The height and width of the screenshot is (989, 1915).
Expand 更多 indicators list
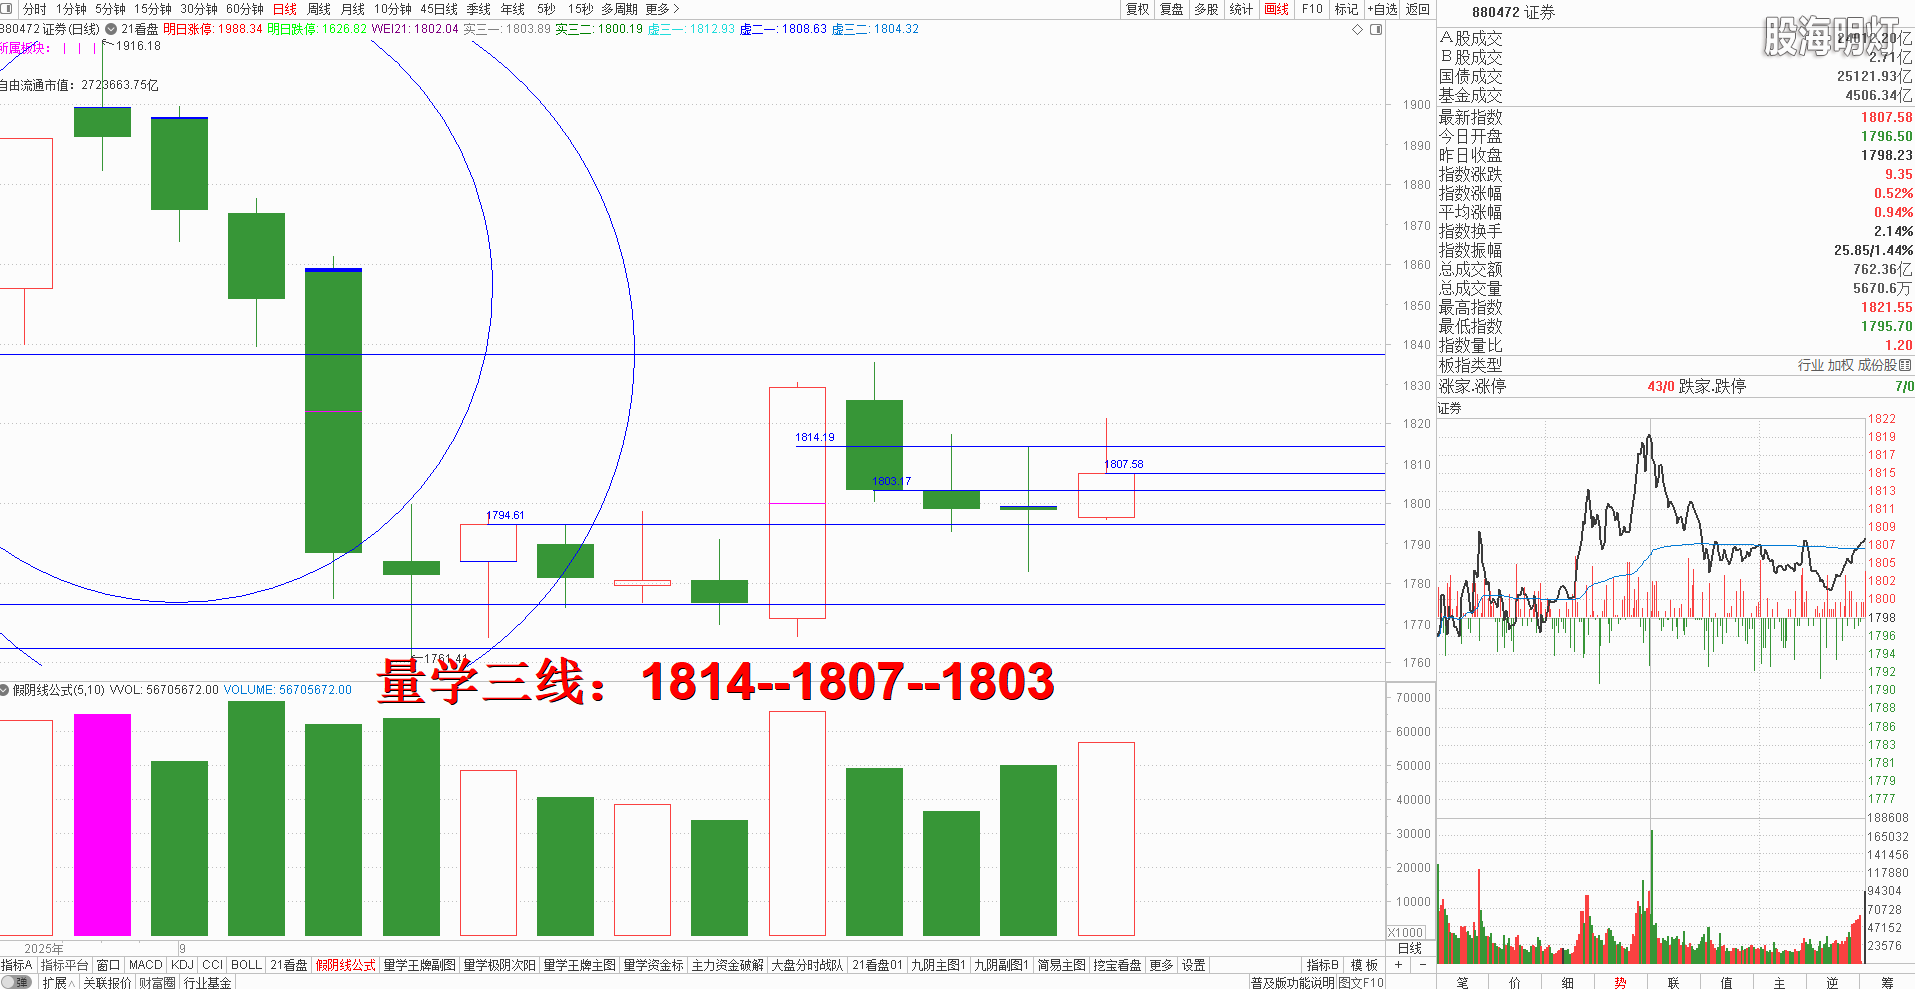click(1162, 965)
